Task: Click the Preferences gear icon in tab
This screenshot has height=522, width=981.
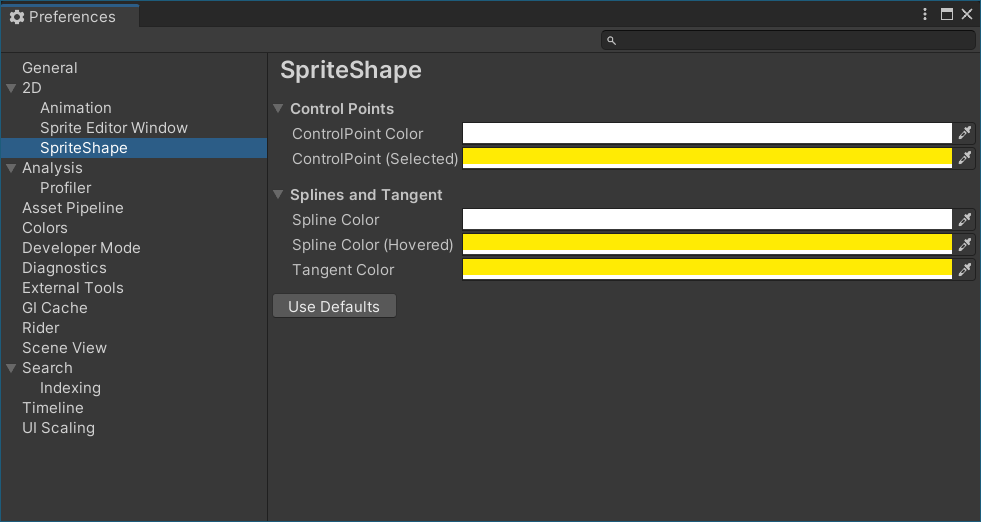Action: (16, 17)
